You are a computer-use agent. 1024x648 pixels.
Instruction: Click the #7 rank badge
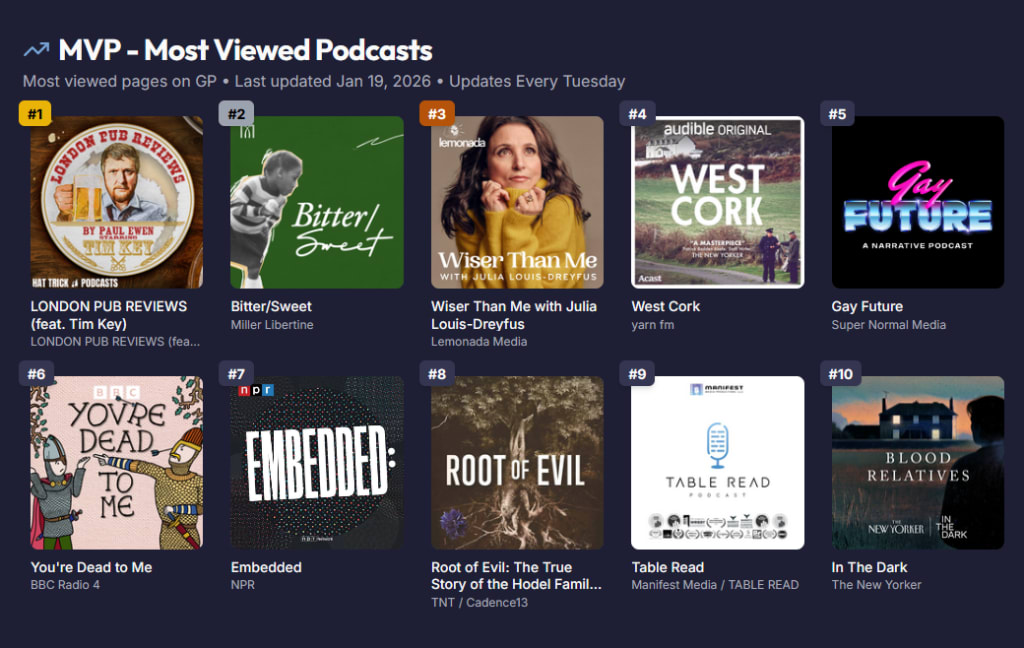[236, 374]
